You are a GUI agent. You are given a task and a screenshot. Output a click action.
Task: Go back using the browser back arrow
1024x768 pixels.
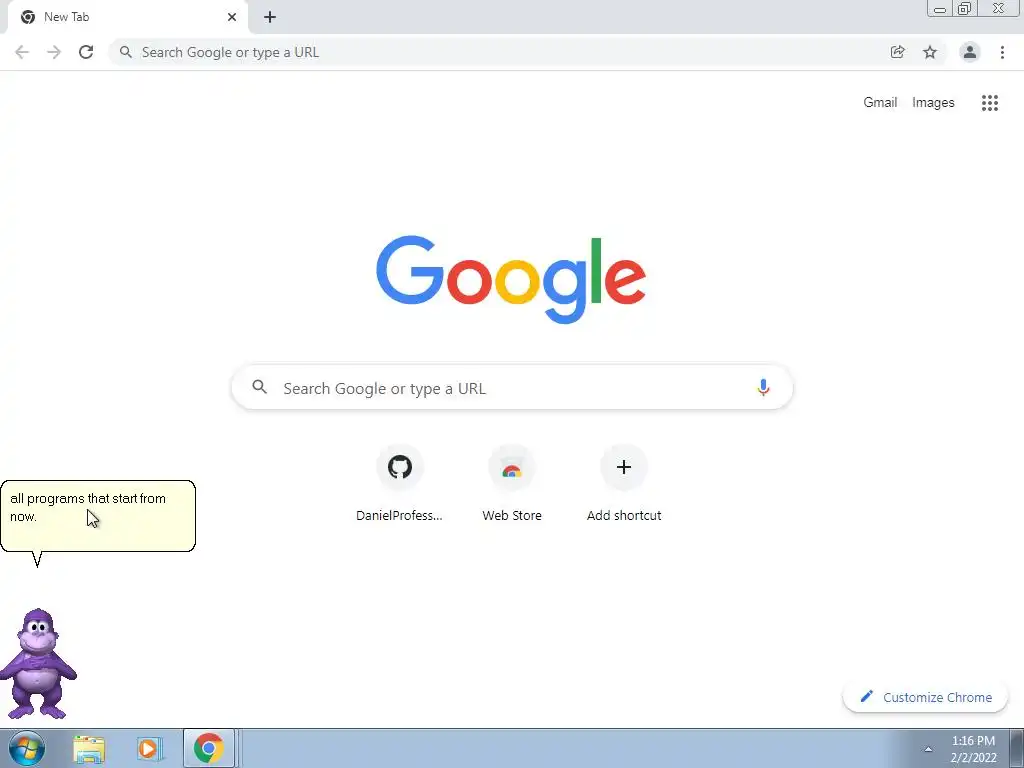pyautogui.click(x=22, y=52)
